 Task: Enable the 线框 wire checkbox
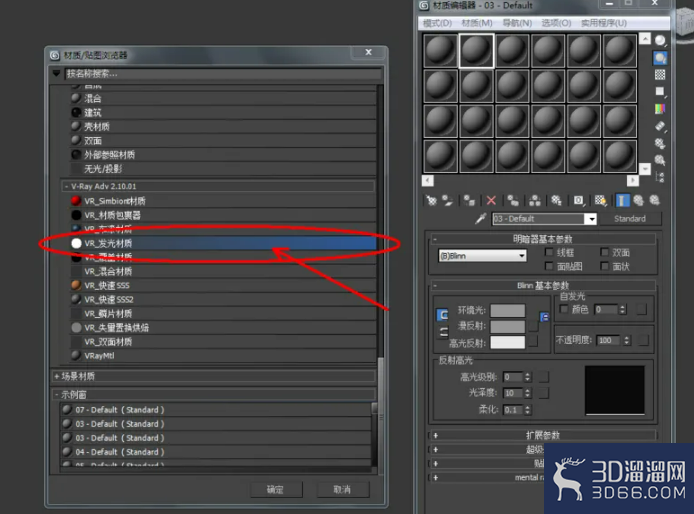pyautogui.click(x=549, y=252)
